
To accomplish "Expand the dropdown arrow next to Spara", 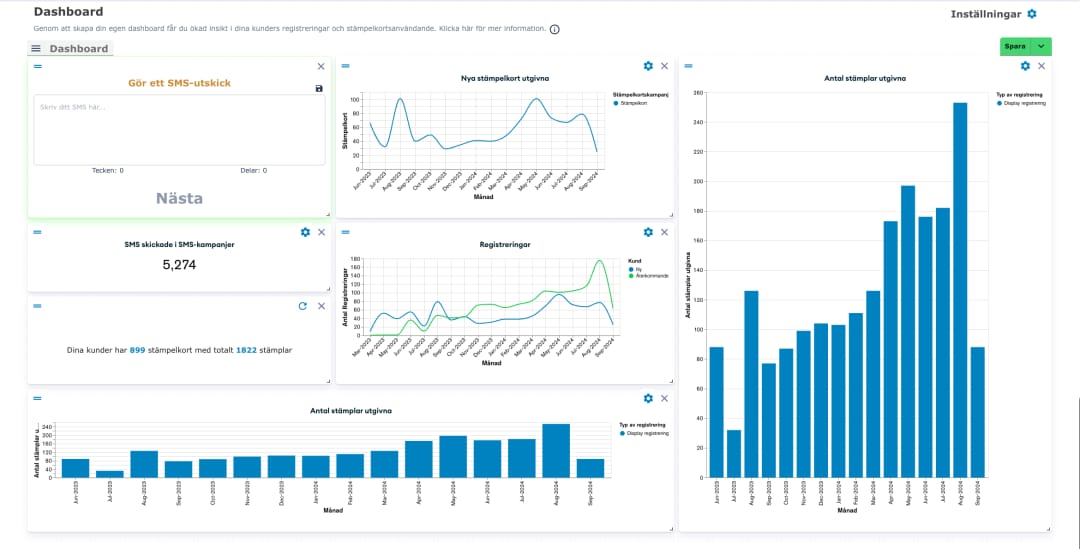I will (x=1042, y=46).
